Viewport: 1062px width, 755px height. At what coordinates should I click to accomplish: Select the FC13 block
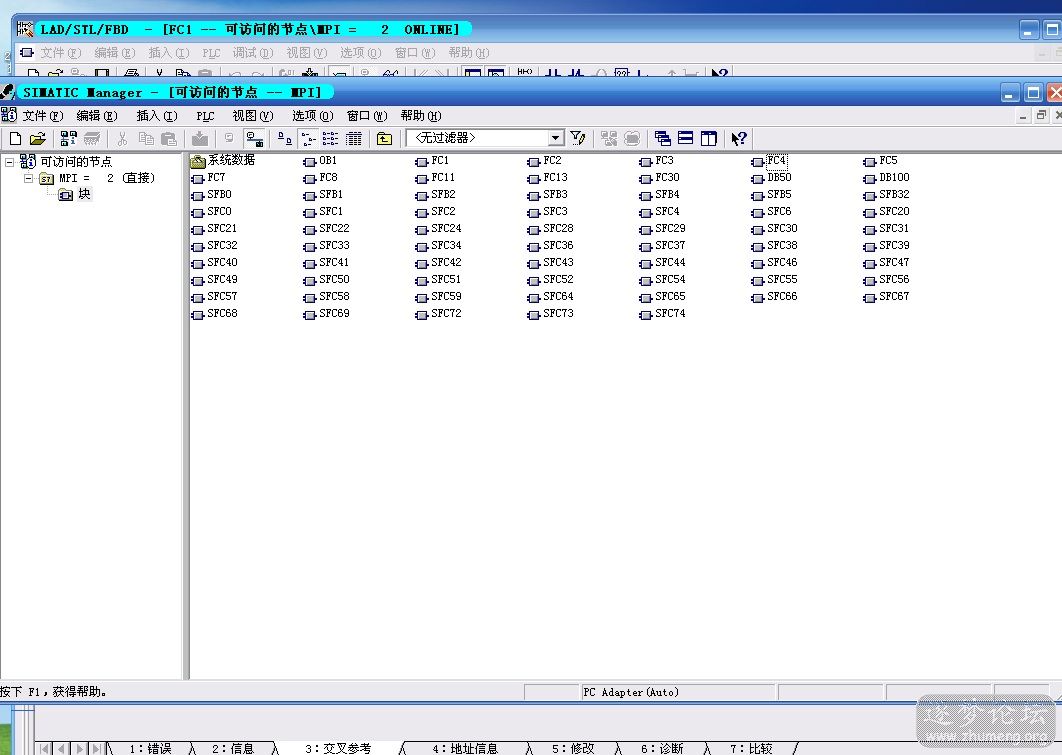(x=548, y=177)
